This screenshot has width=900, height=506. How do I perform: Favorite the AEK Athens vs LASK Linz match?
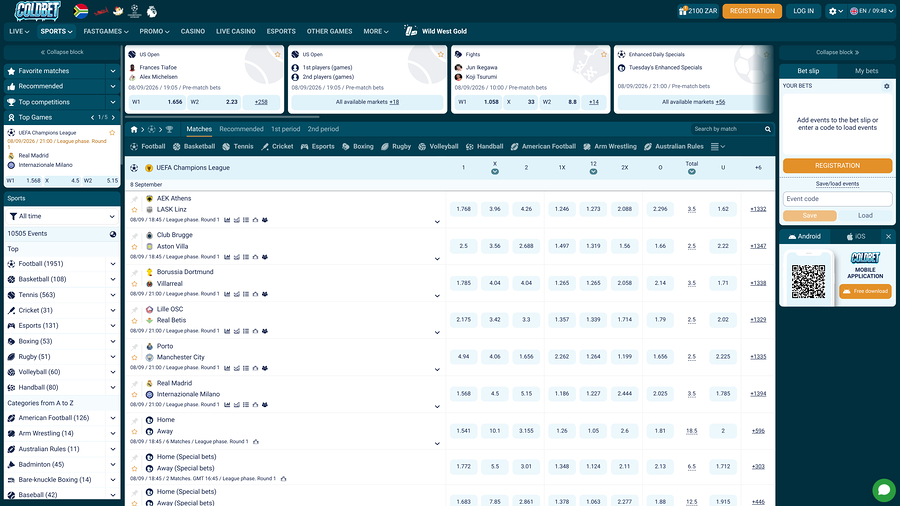click(134, 210)
